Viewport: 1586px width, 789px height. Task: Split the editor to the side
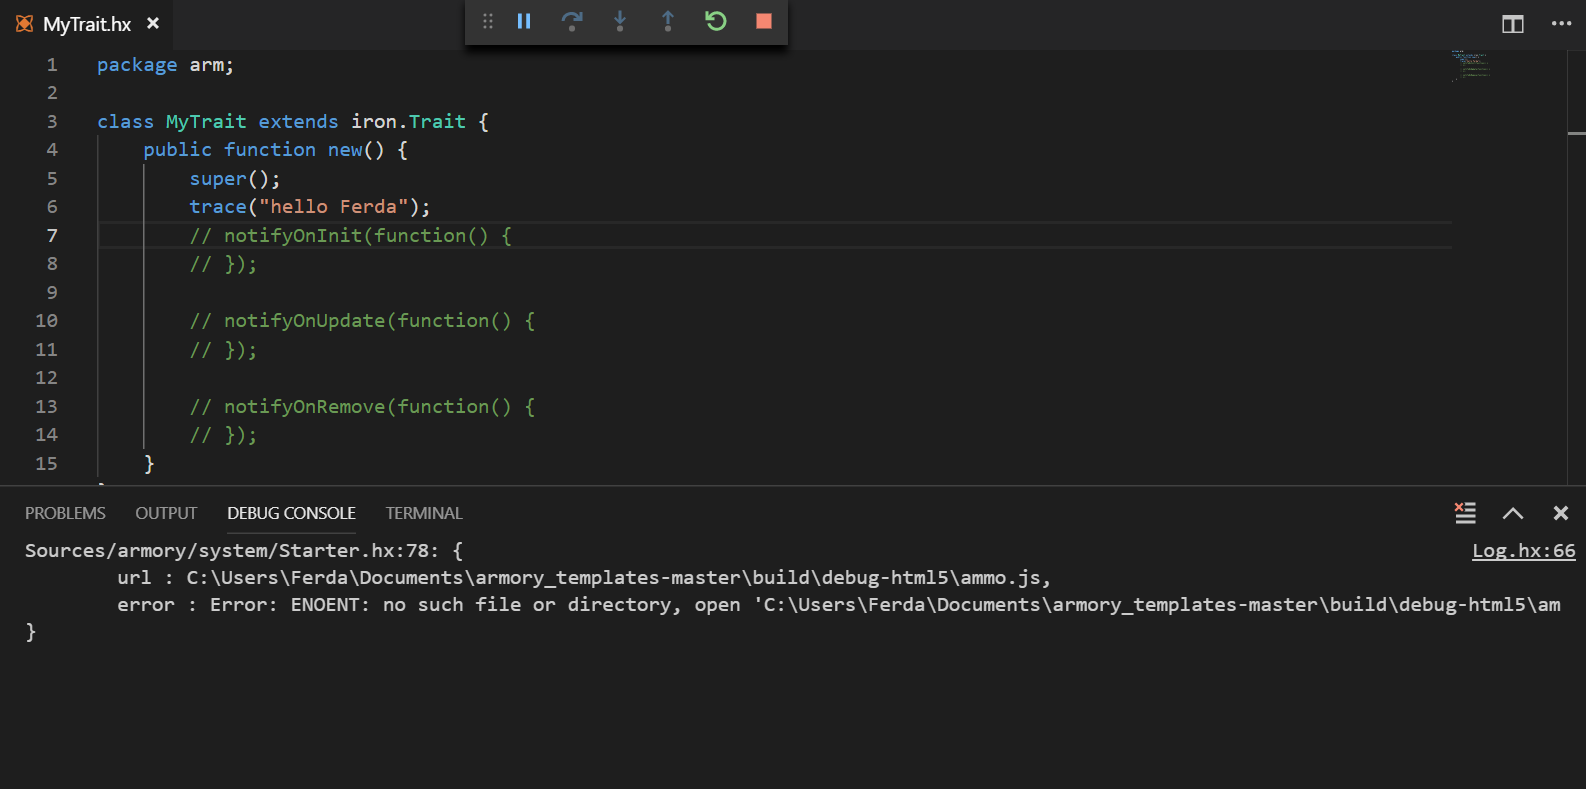click(1513, 23)
